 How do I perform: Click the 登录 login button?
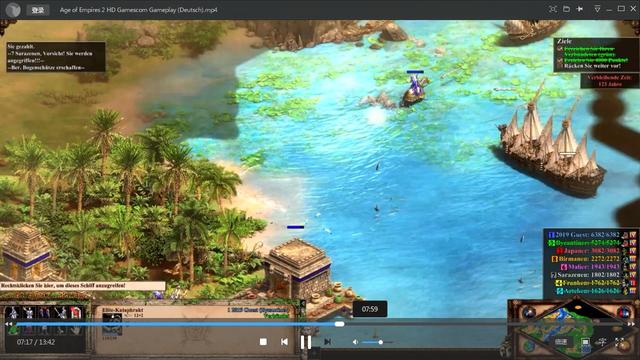(x=38, y=10)
